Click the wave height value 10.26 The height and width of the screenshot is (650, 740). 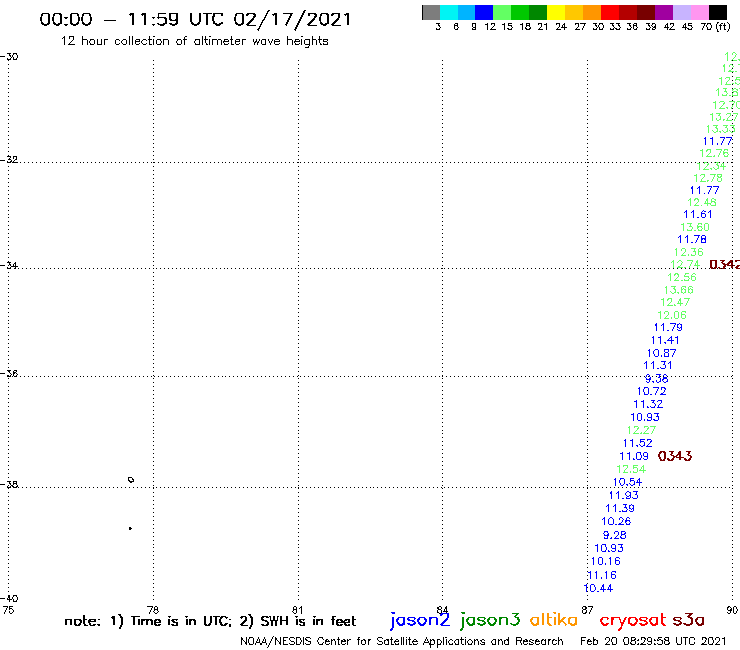pos(616,521)
